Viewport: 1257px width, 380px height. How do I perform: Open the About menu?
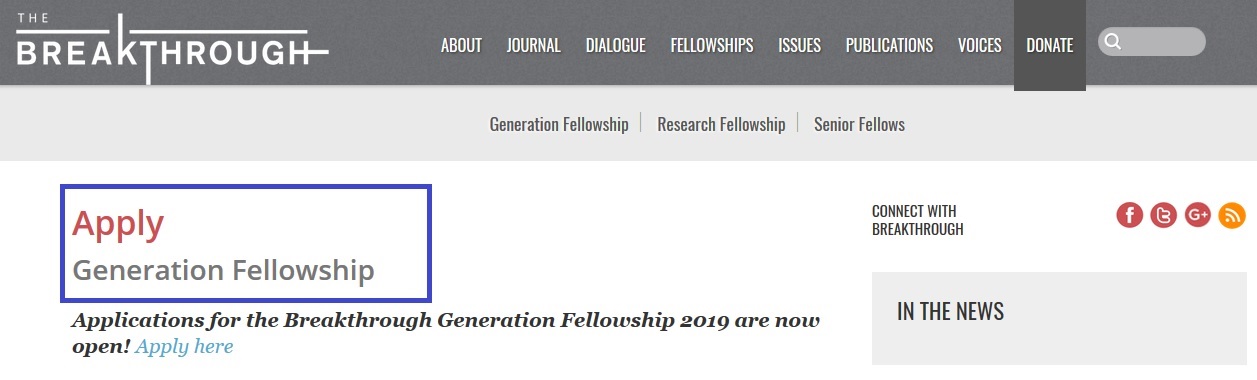point(461,45)
